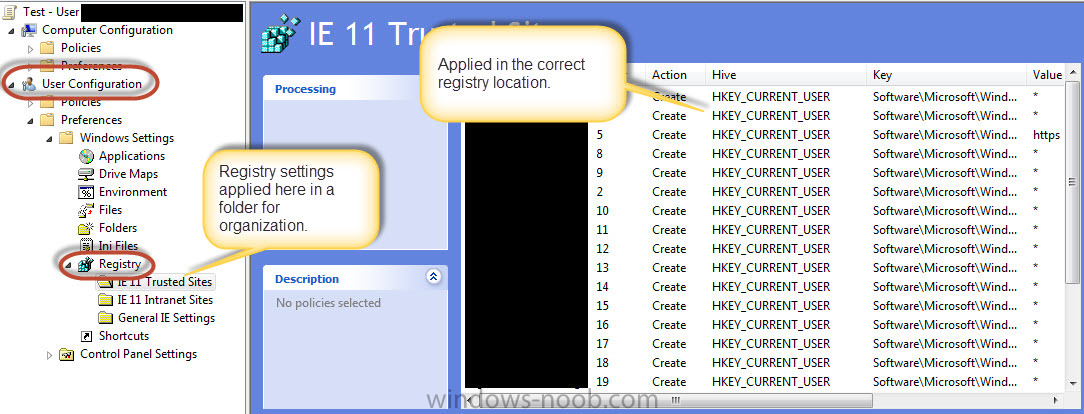Select Ini Files in the tree

(x=118, y=246)
